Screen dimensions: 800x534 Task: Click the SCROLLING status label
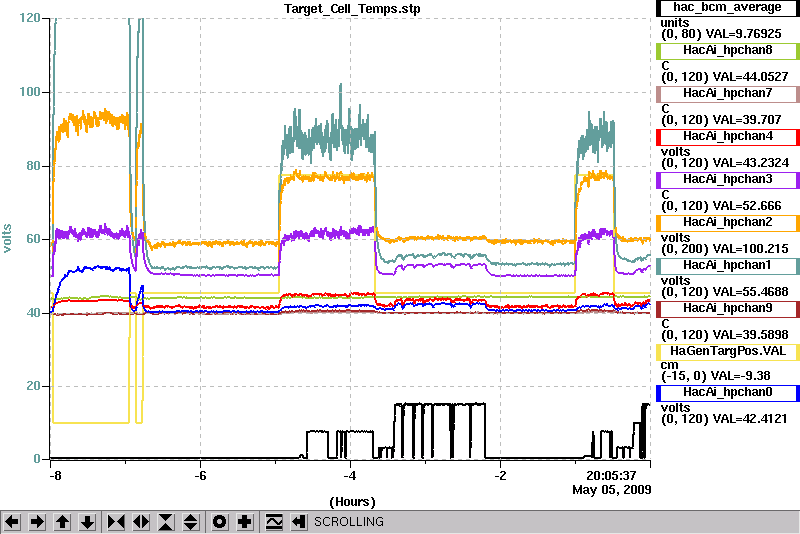coord(348,522)
